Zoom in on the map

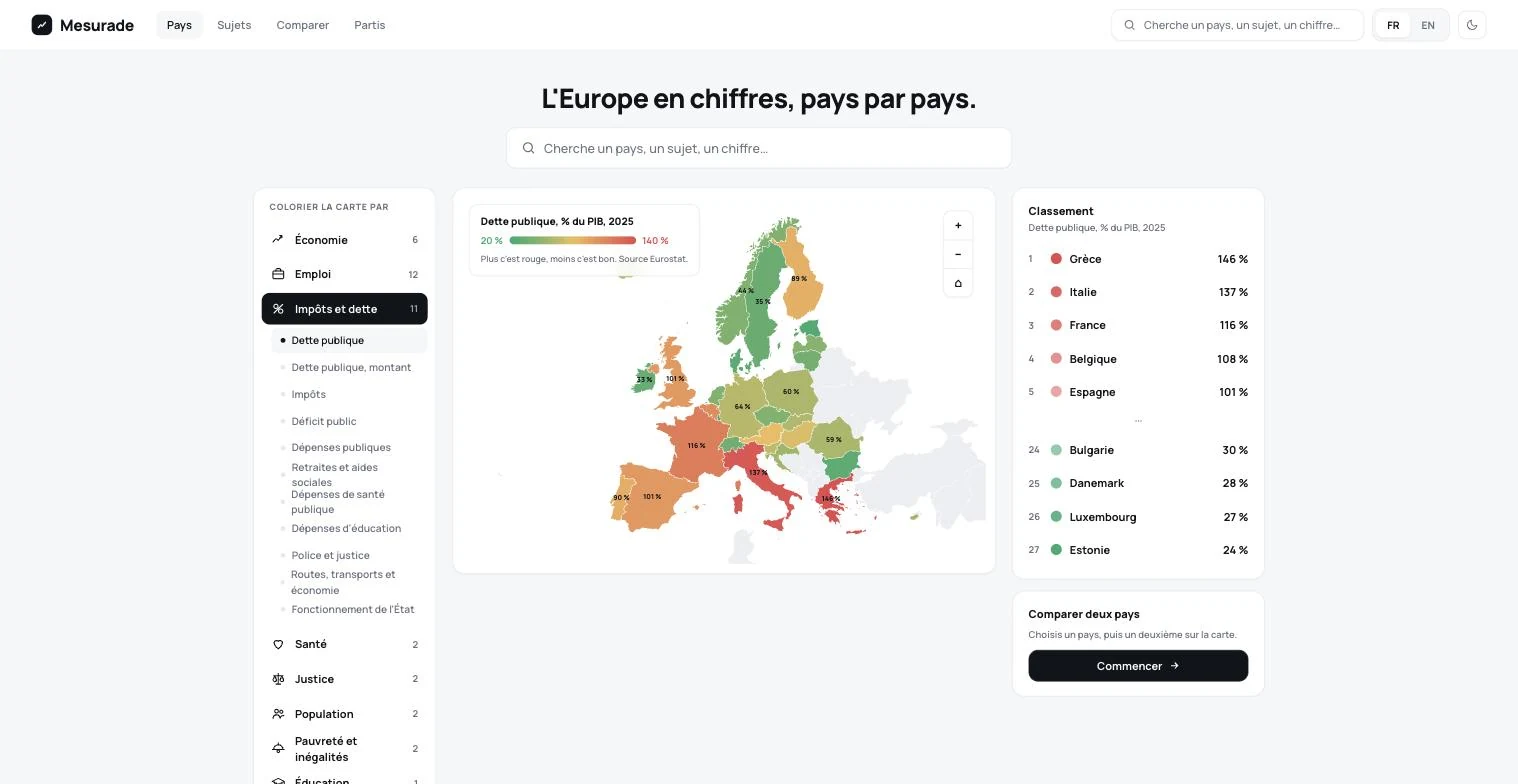[x=958, y=226]
